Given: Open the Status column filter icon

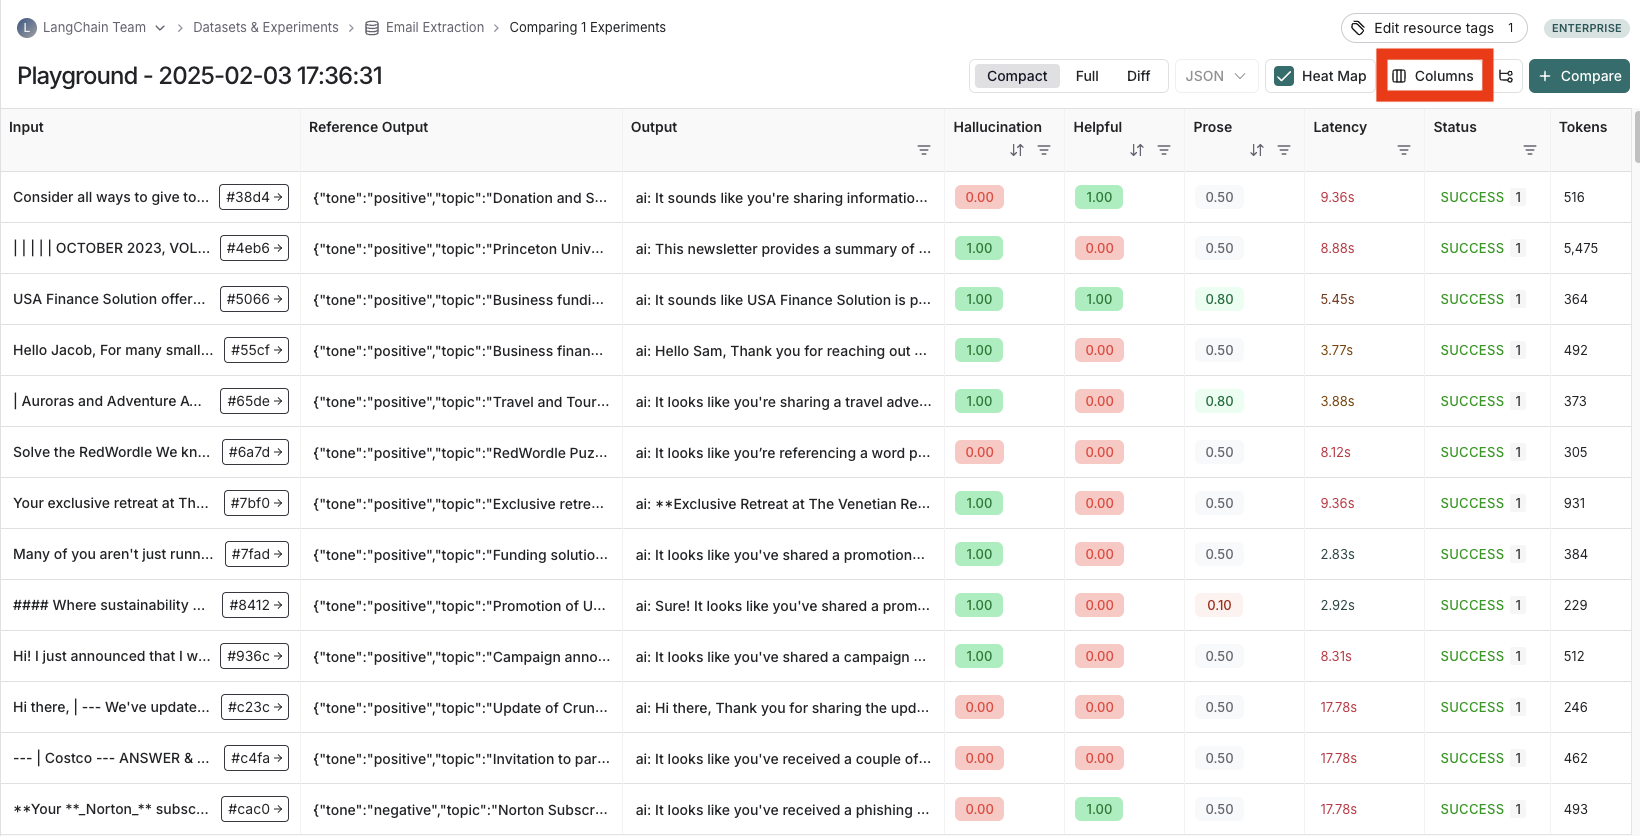Looking at the screenshot, I should click(1529, 150).
